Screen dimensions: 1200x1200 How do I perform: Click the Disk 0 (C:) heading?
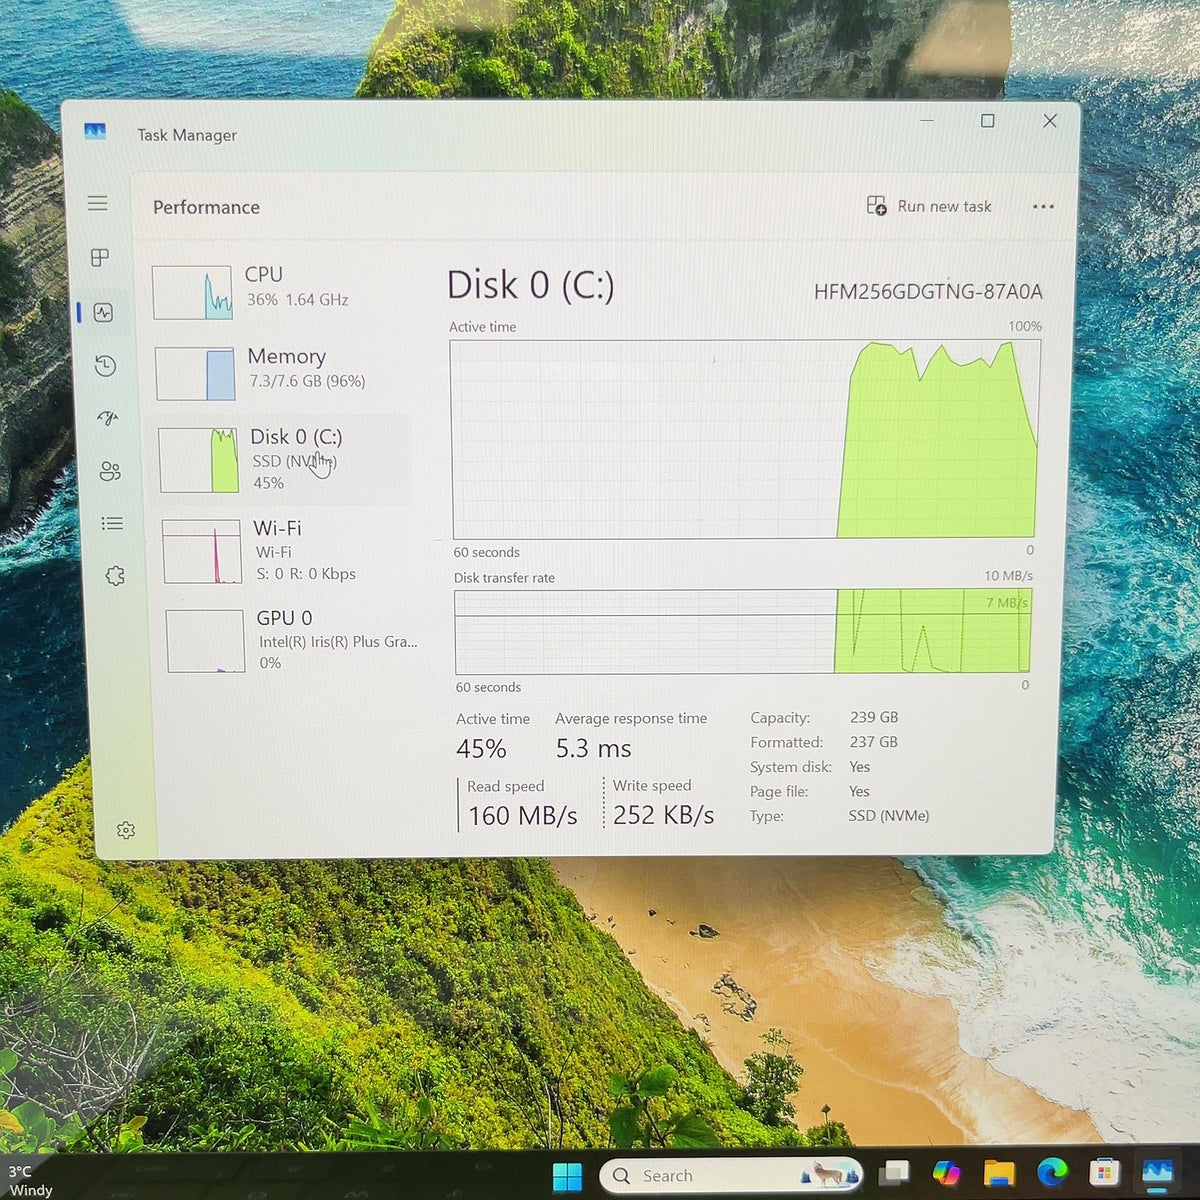click(x=530, y=285)
